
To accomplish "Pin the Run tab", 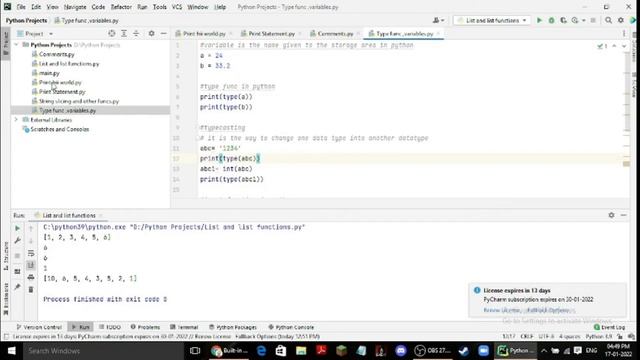I will click(17, 287).
